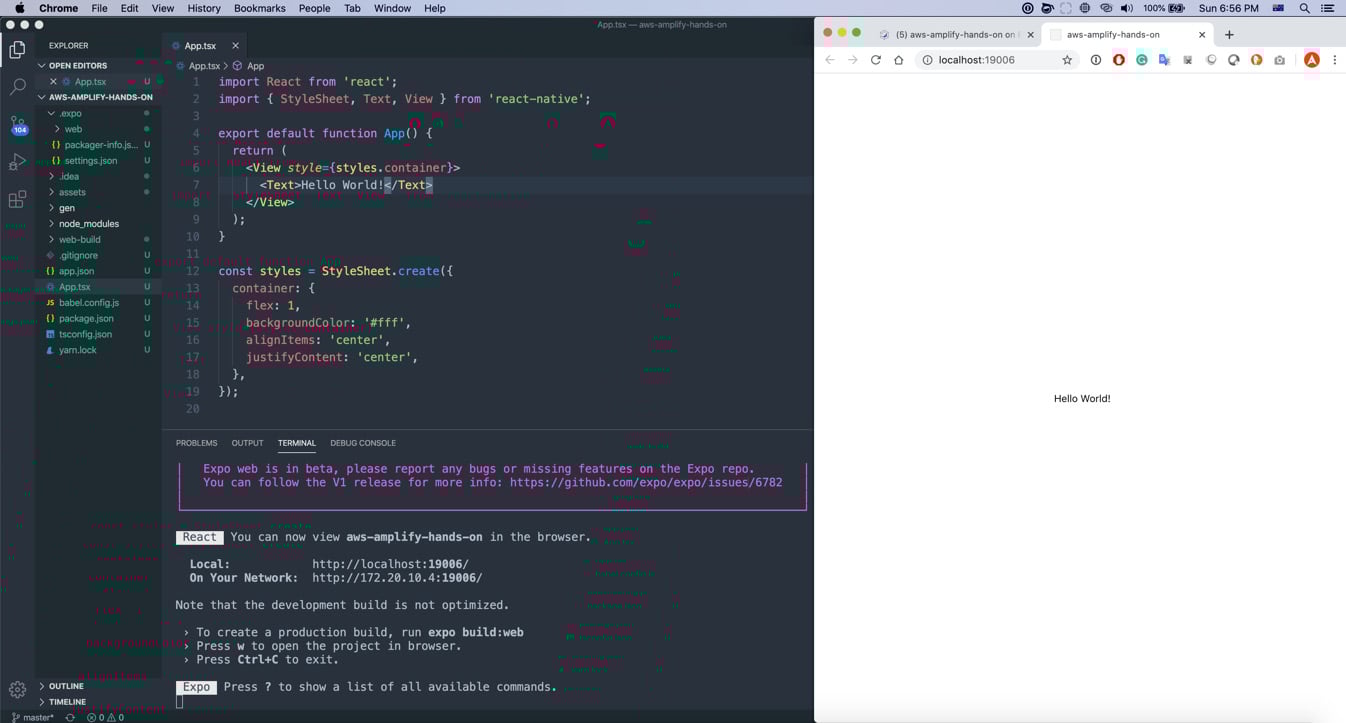1346x723 pixels.
Task: Close App.tsx in Open Editors list
Action: pyautogui.click(x=53, y=82)
